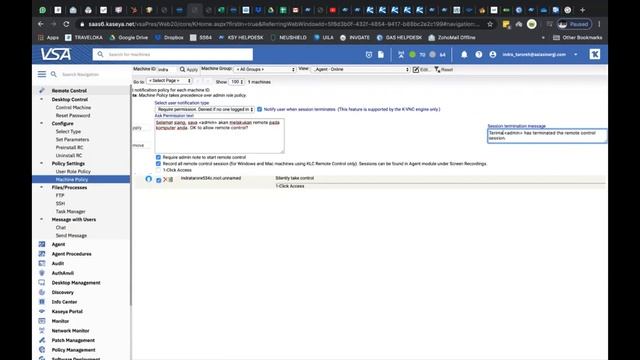Click the Edit view button
Screen dimensions: 640x360
pyautogui.click(x=421, y=69)
